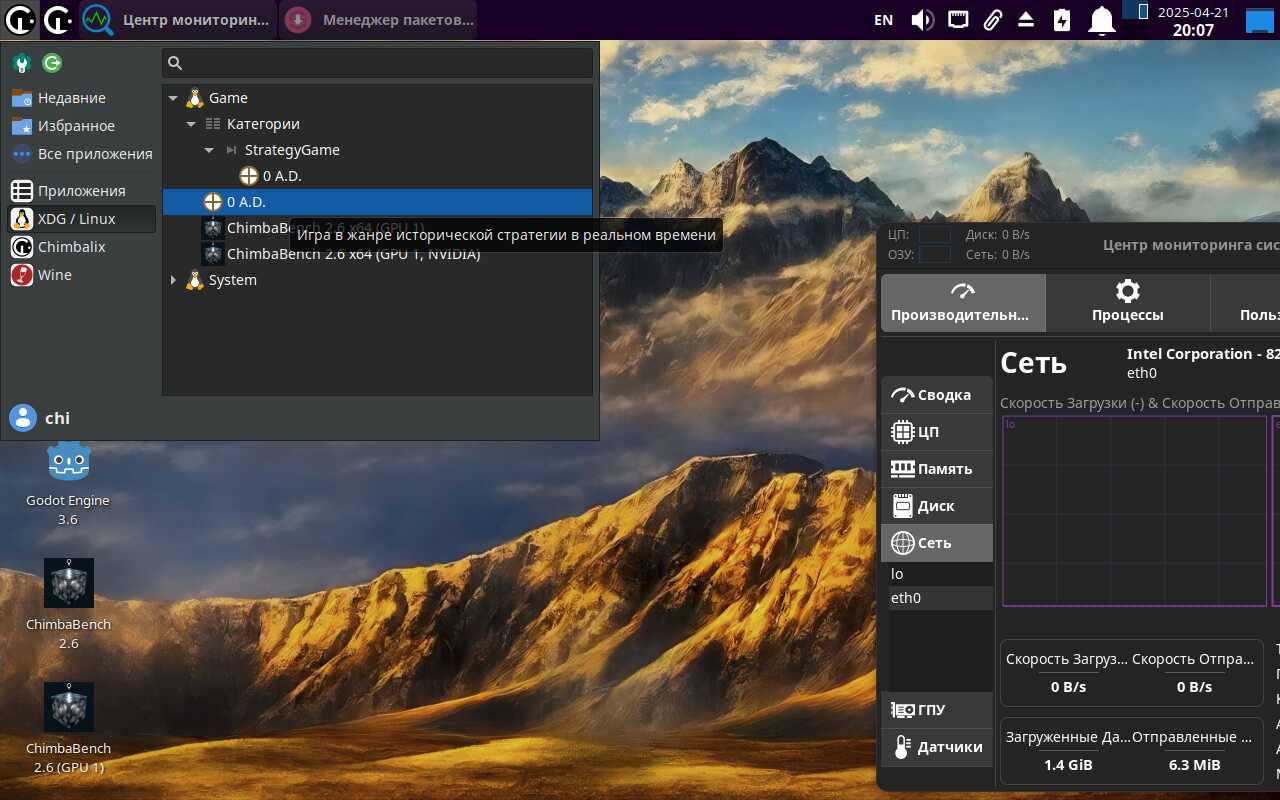Launch Godot Engine 3.6 desktop icon
This screenshot has width=1280, height=800.
coord(68,485)
